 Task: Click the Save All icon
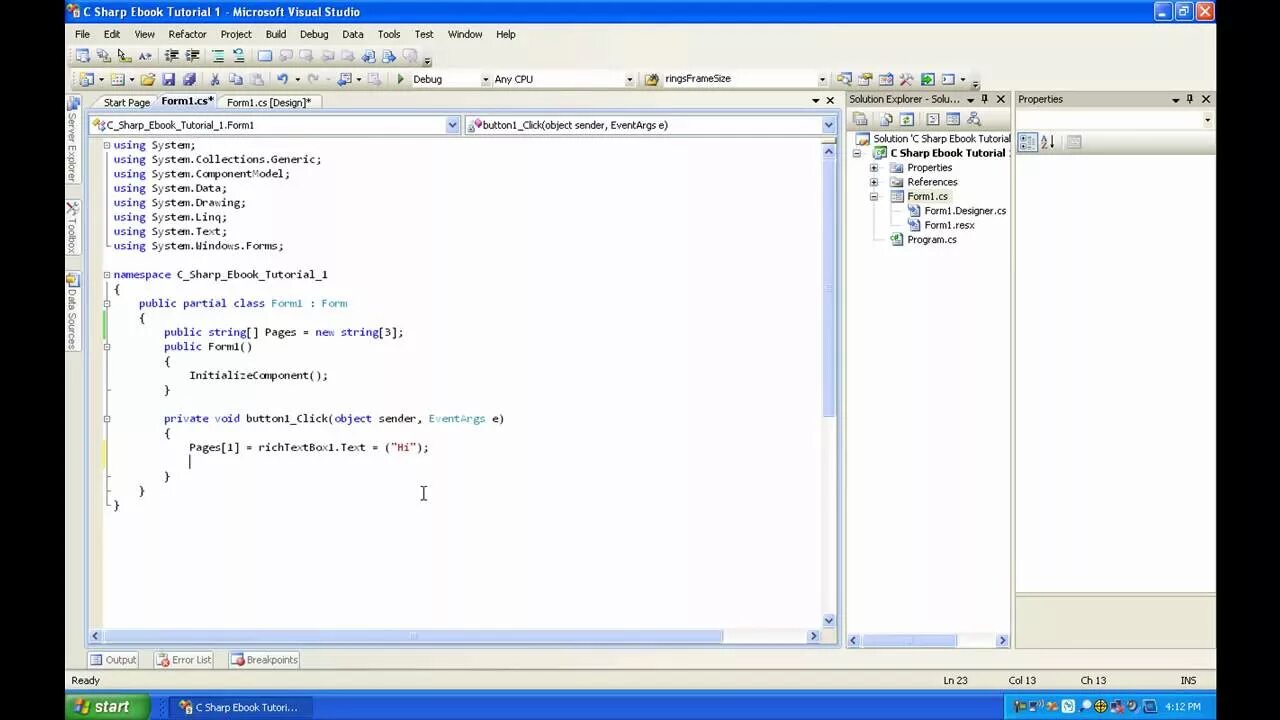pyautogui.click(x=188, y=79)
